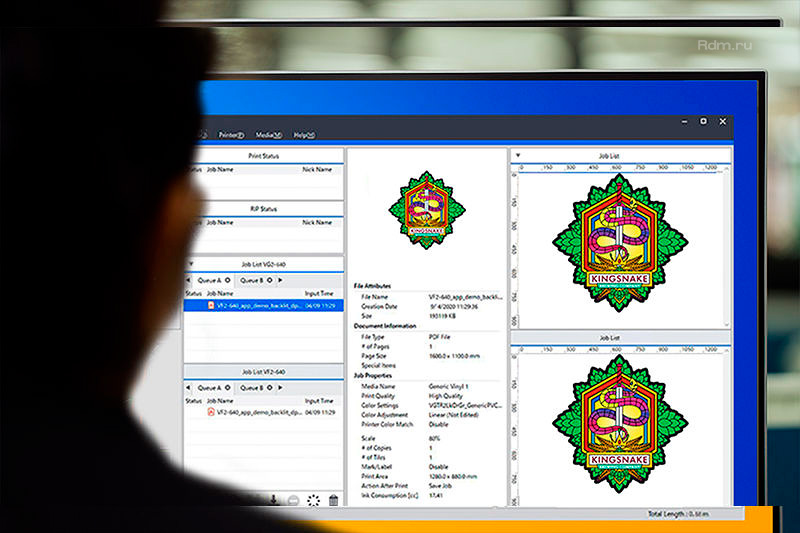The image size is (800, 533).
Task: Click Total Length in status bar
Action: [x=679, y=514]
